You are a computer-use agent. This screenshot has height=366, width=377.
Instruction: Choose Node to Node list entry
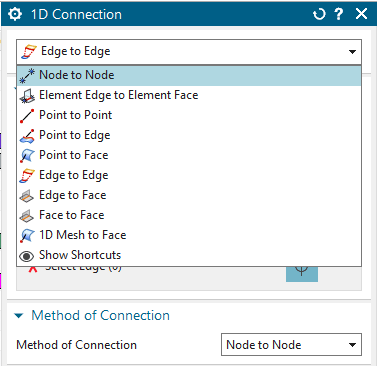click(x=189, y=75)
